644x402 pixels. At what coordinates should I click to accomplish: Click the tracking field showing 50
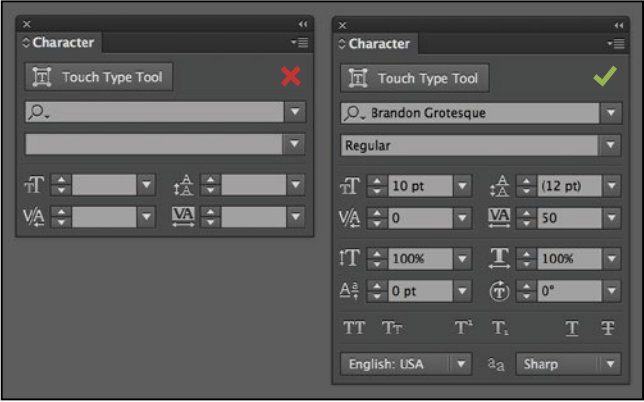coord(570,218)
